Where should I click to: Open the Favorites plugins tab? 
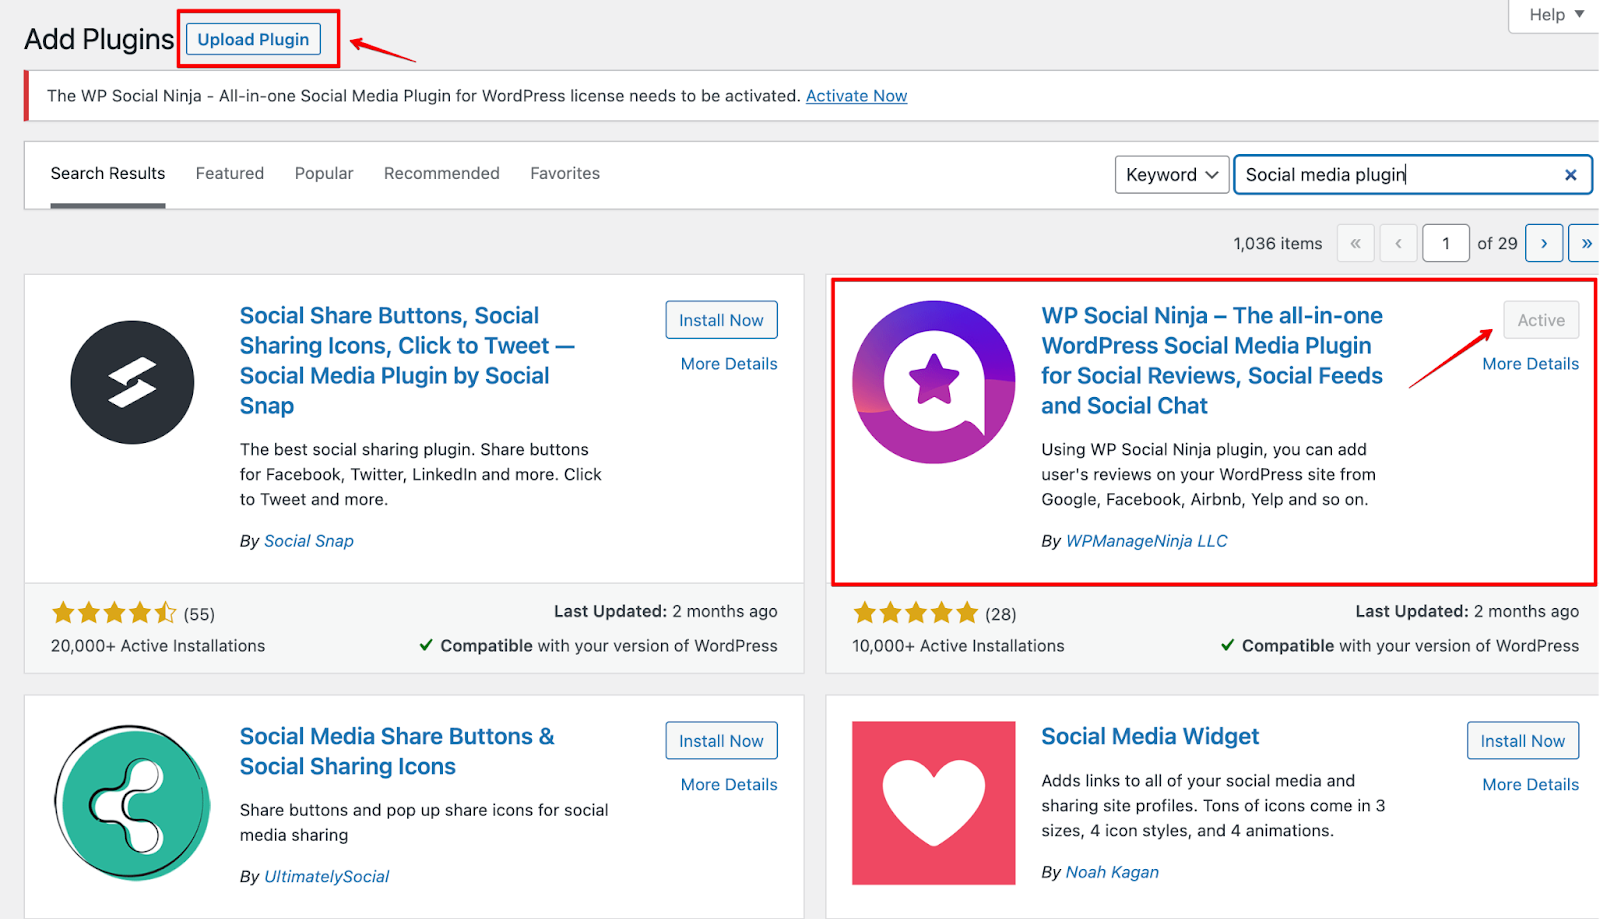(x=565, y=174)
